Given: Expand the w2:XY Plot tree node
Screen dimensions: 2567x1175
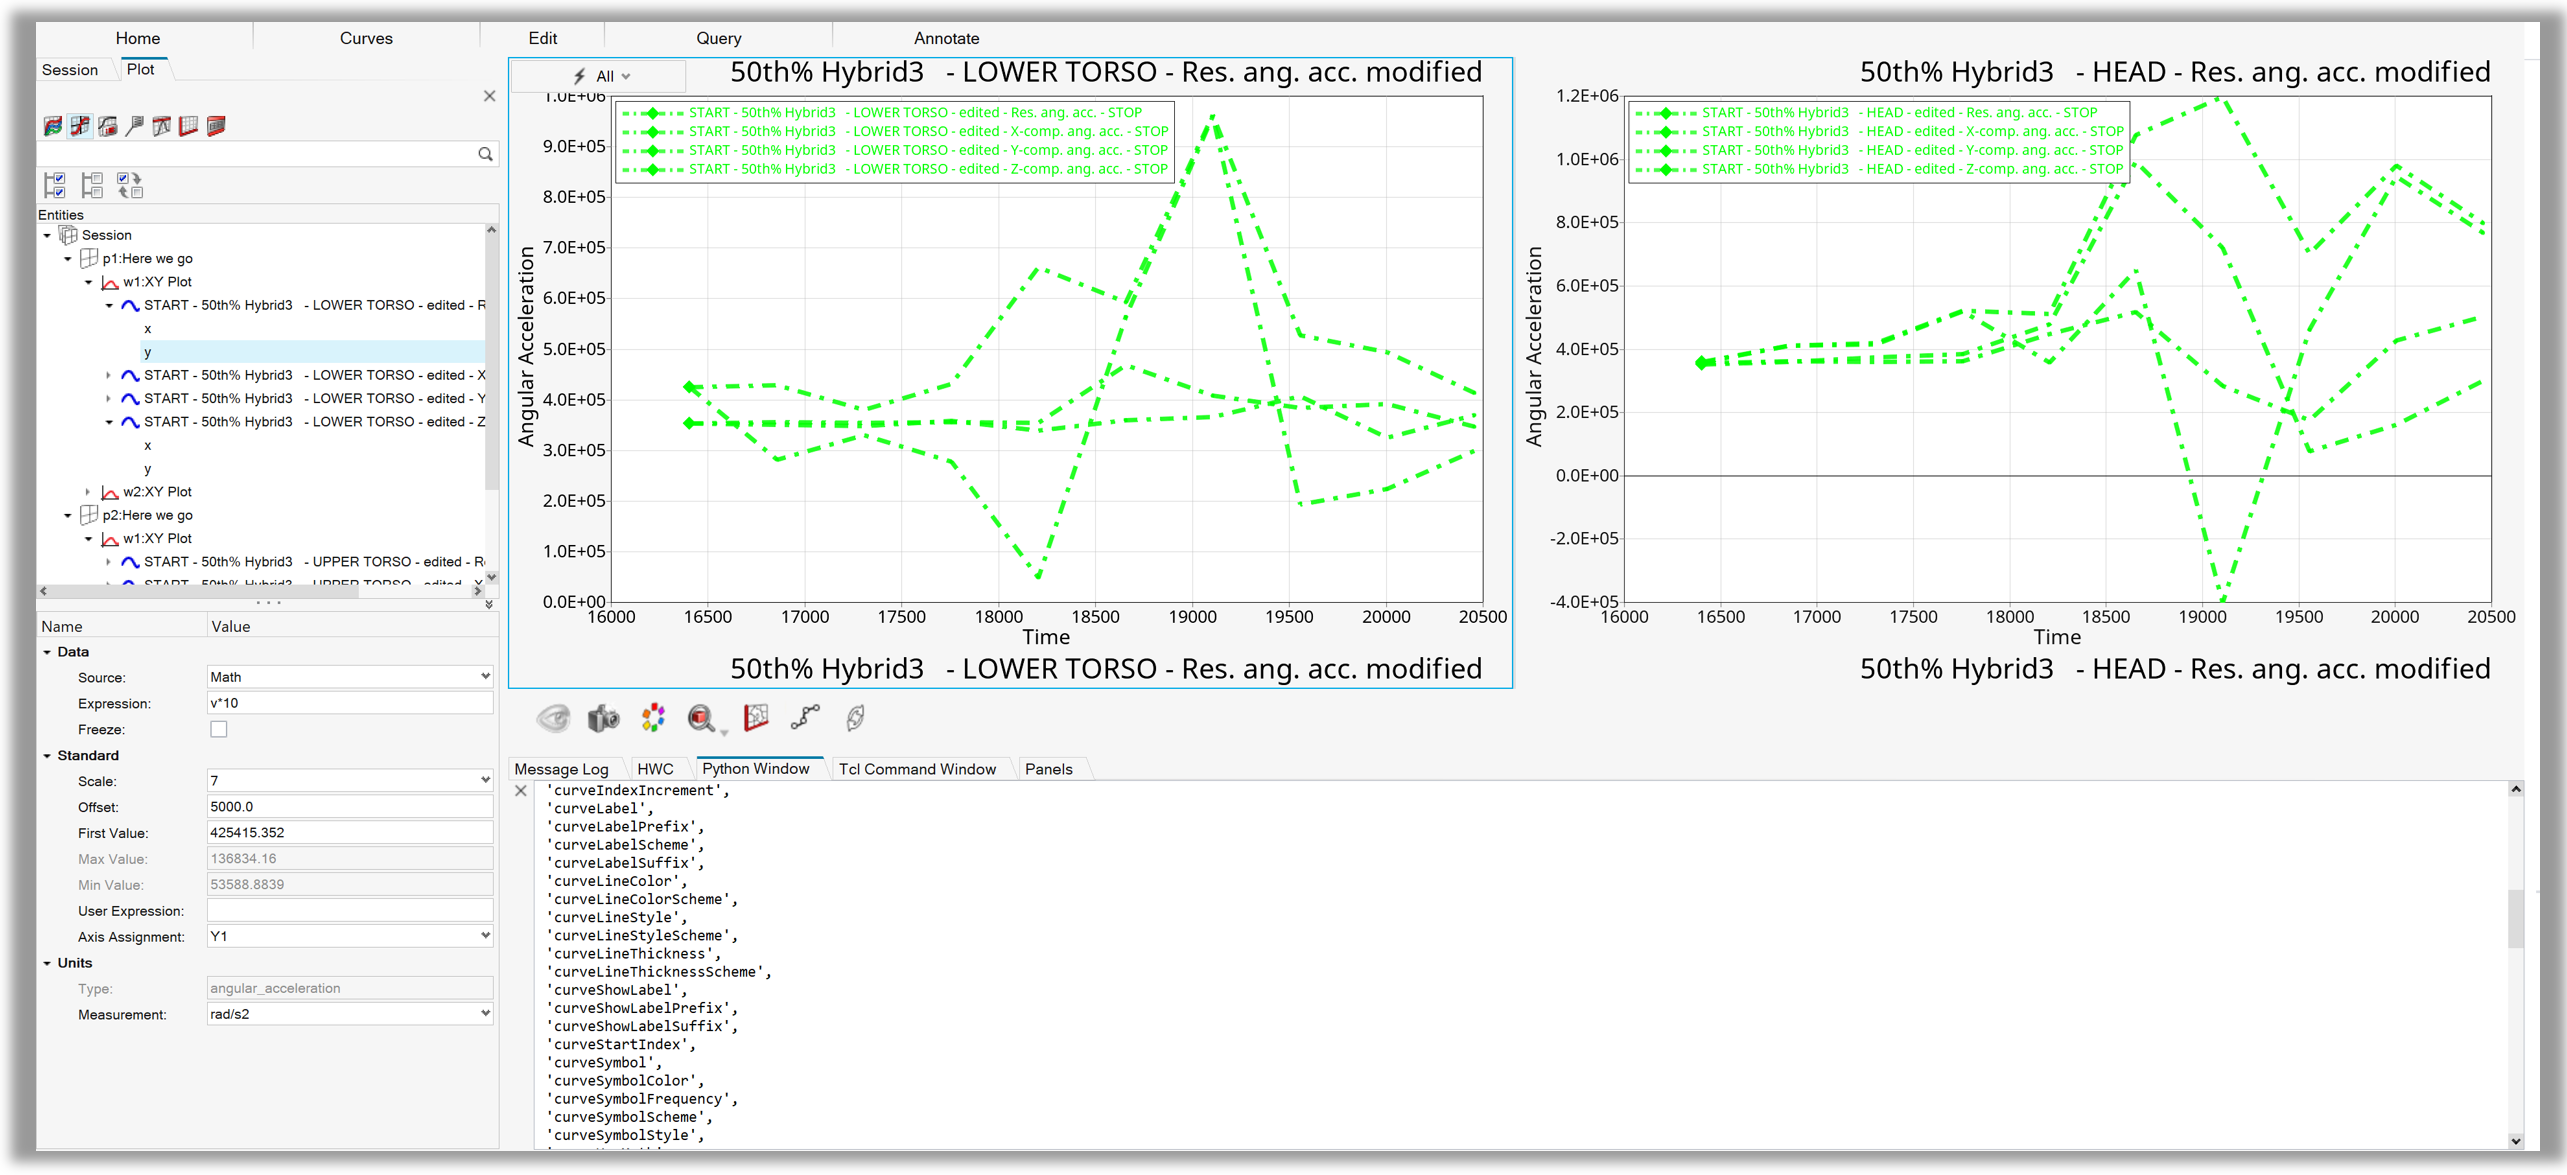Looking at the screenshot, I should [88, 492].
